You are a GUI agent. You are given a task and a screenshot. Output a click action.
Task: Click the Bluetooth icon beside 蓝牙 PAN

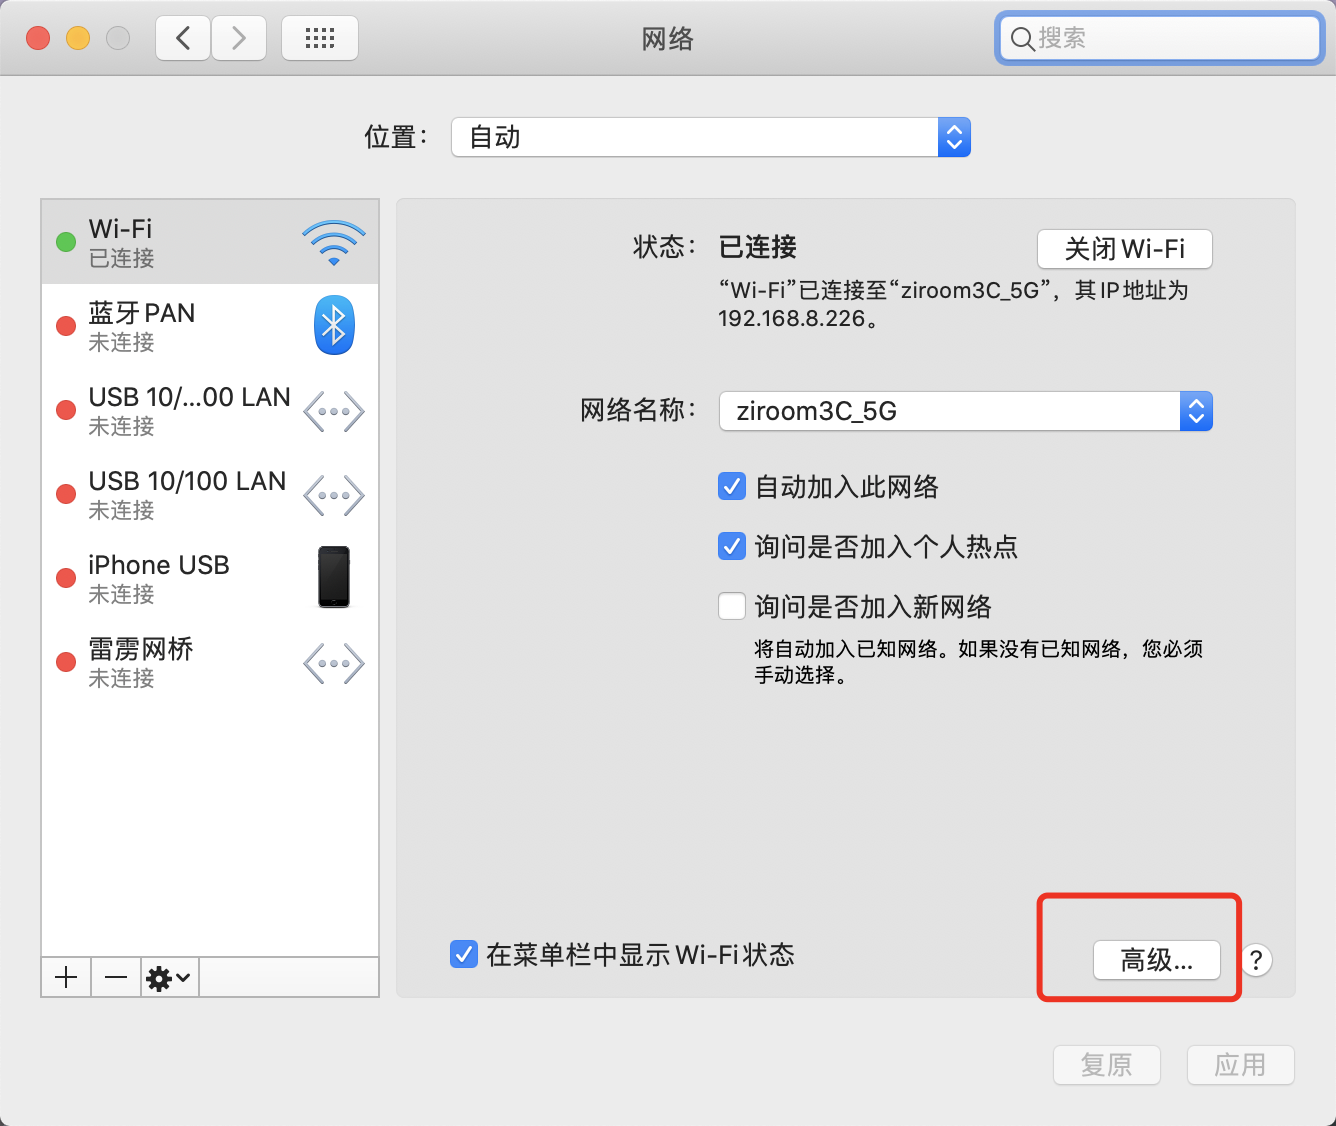pos(334,325)
